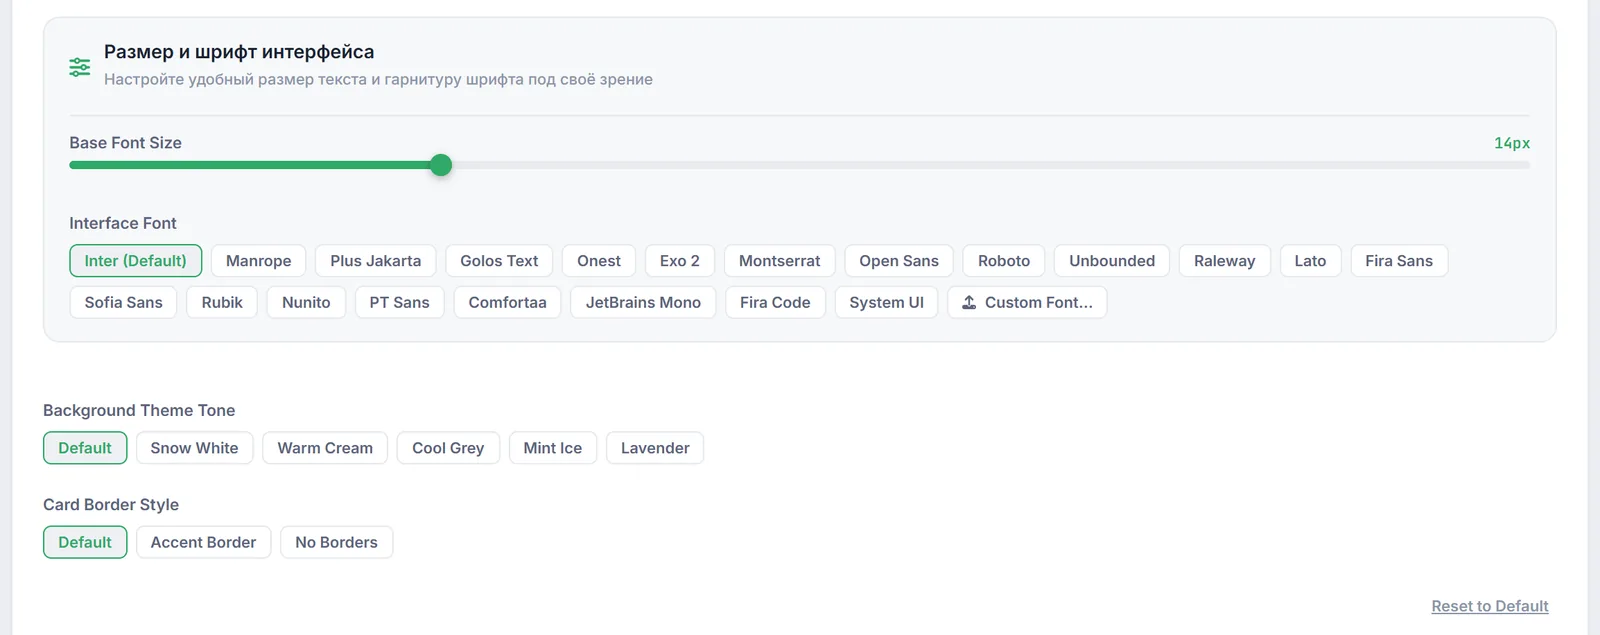Click the Card Border Style label

[x=111, y=505]
